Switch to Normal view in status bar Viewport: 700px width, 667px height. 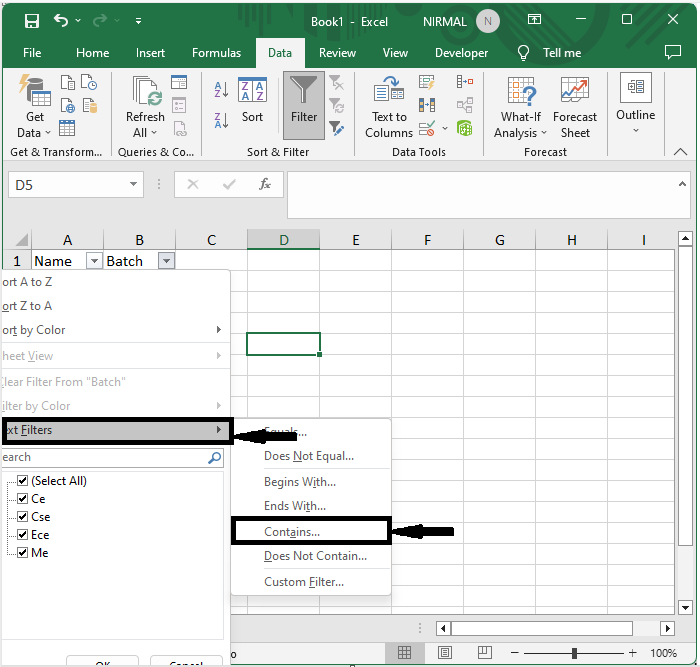click(404, 653)
